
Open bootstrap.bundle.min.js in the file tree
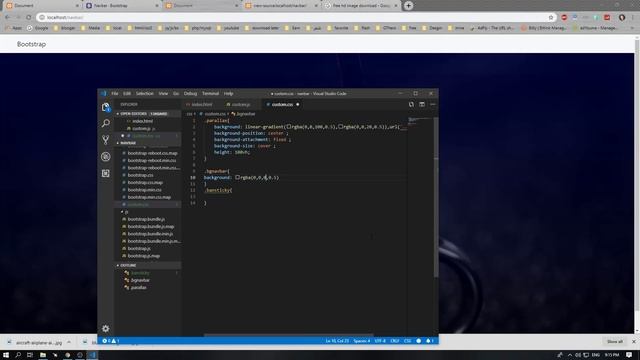pos(150,234)
